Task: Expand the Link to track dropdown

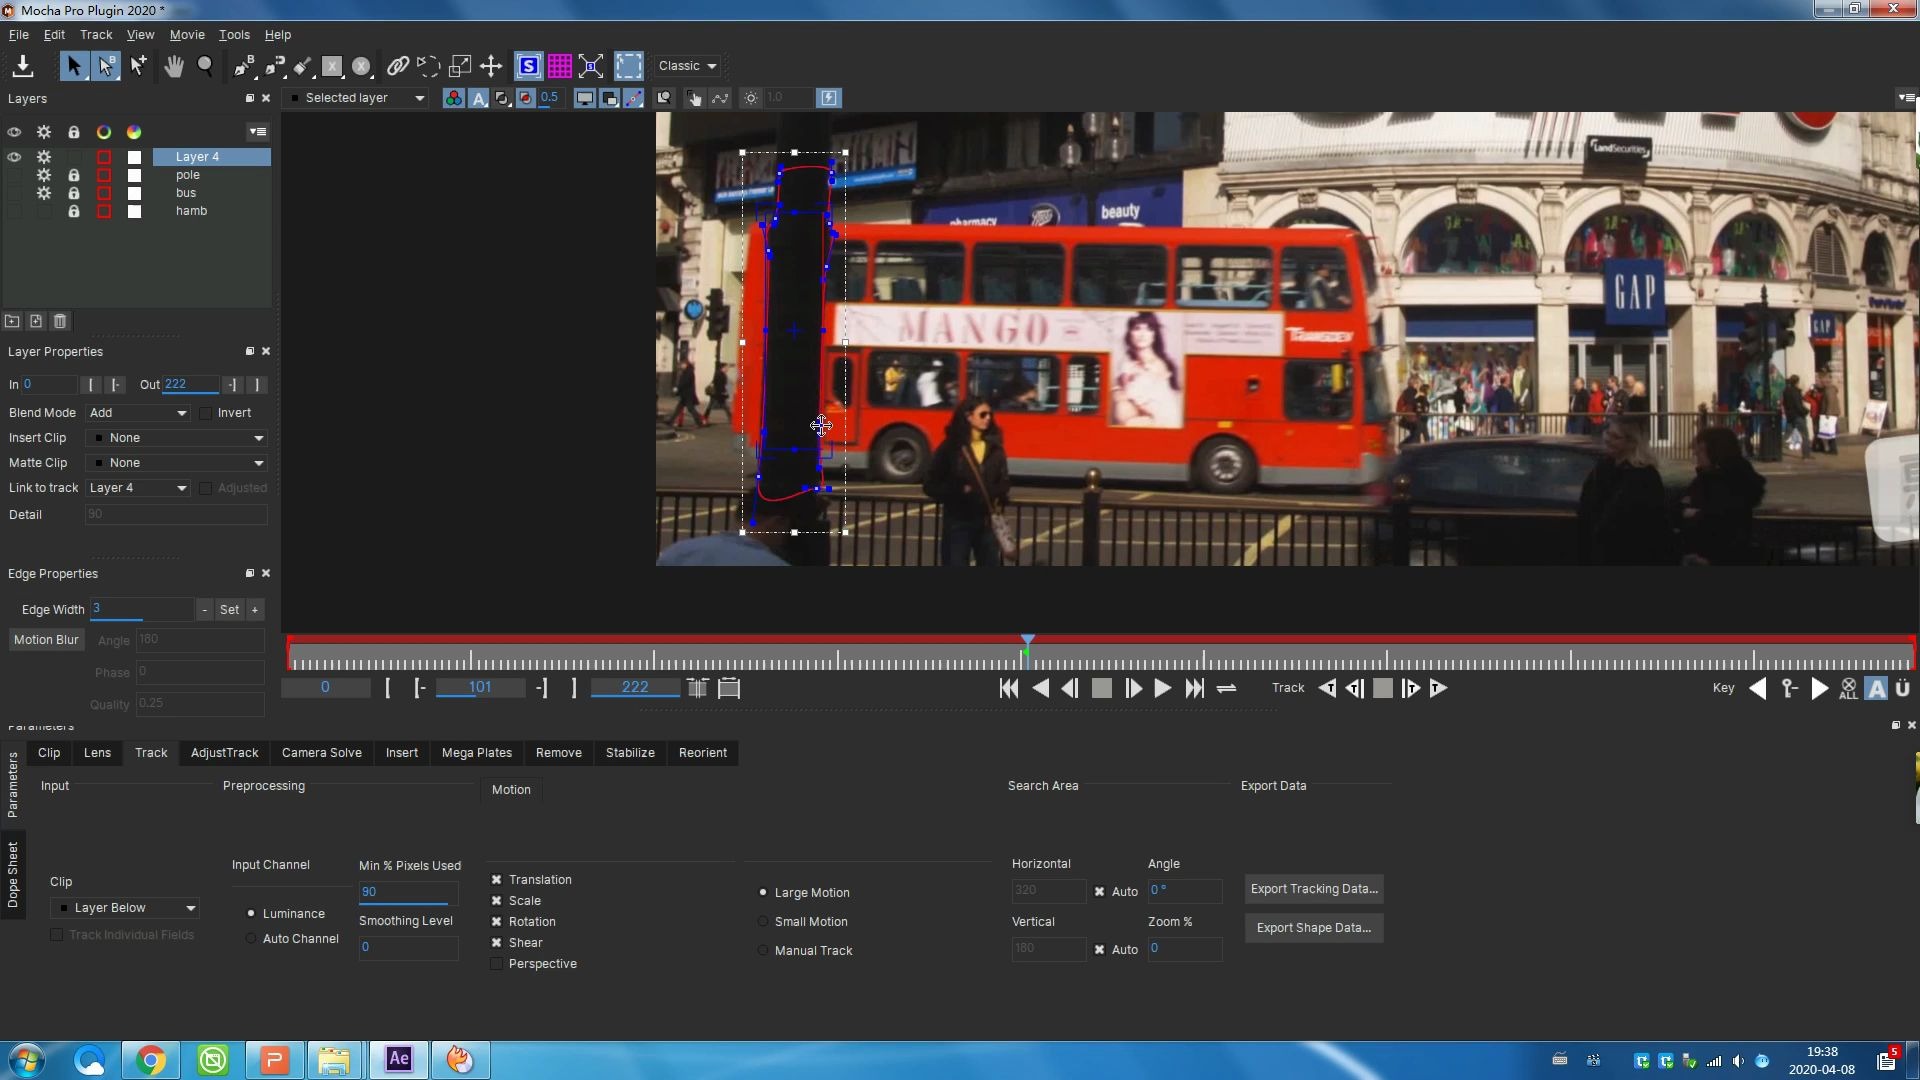Action: point(181,488)
